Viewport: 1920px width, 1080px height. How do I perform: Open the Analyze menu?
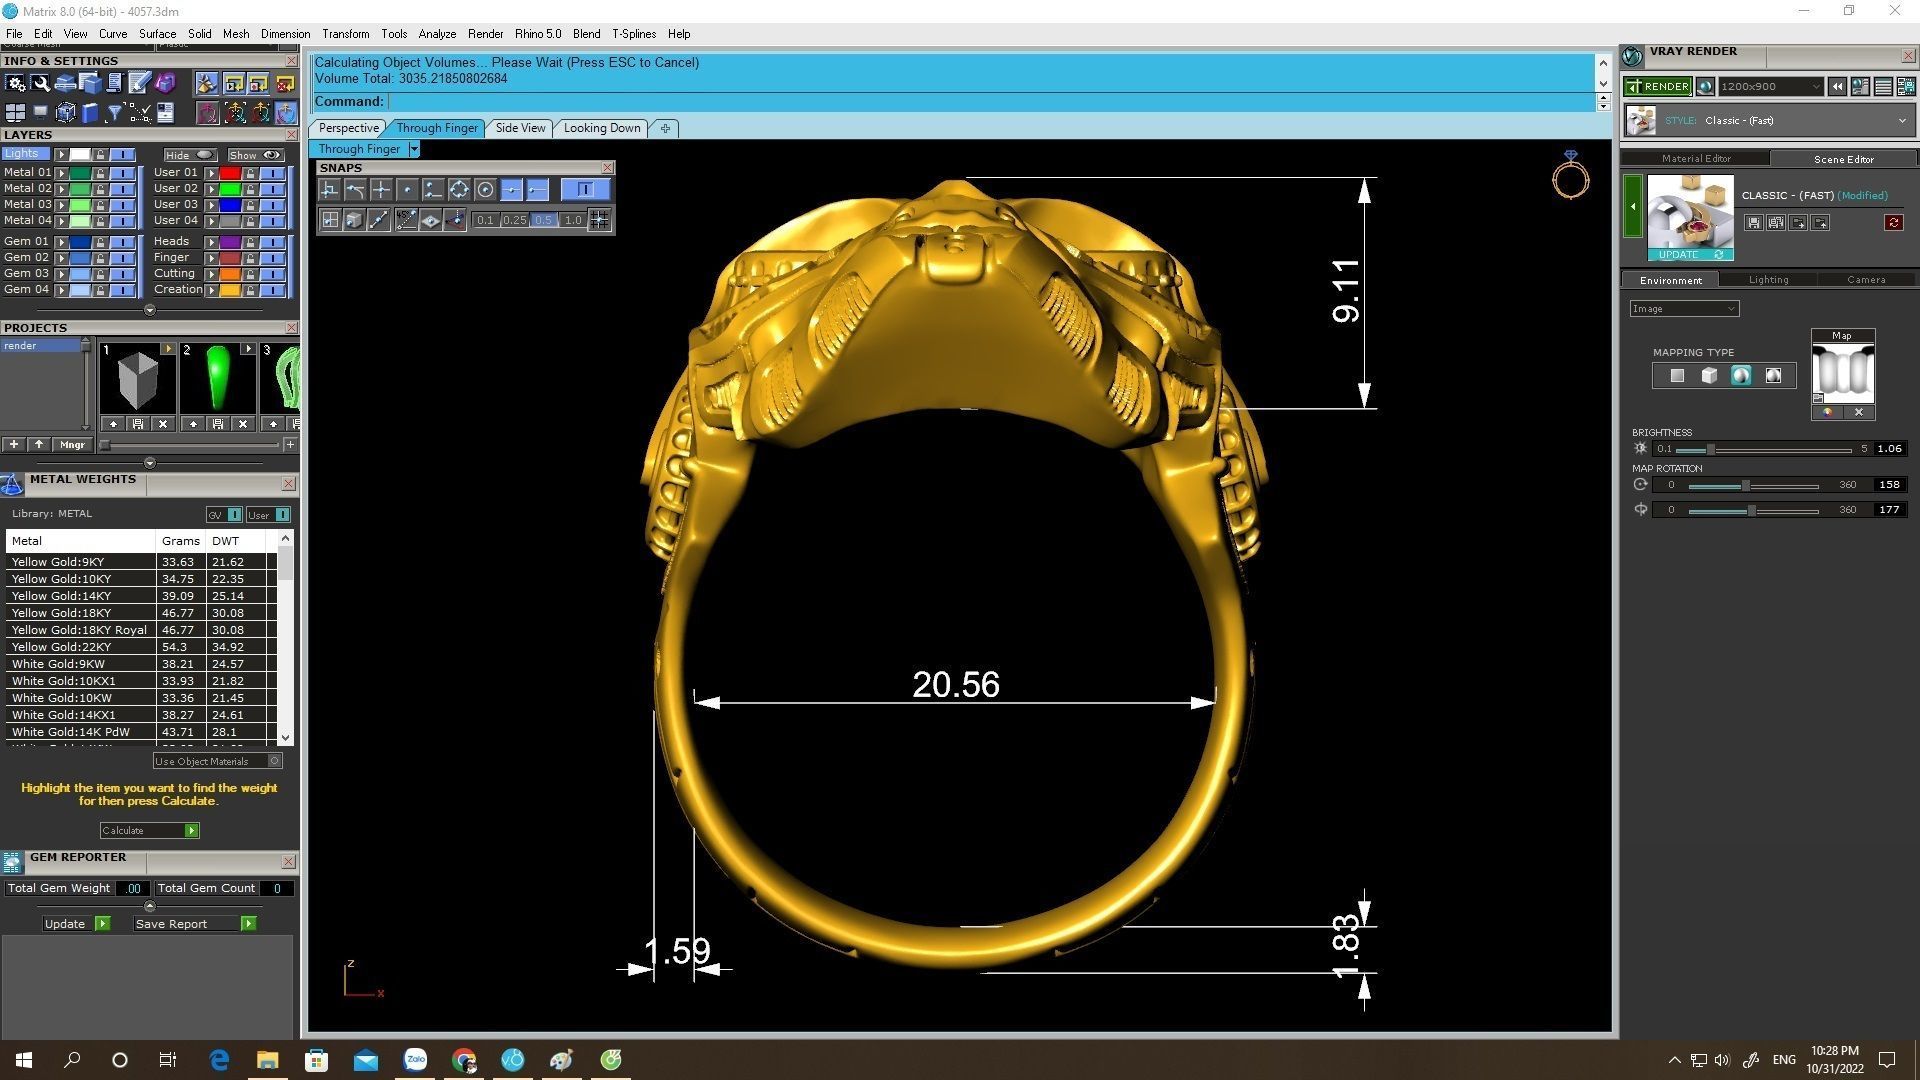437,34
